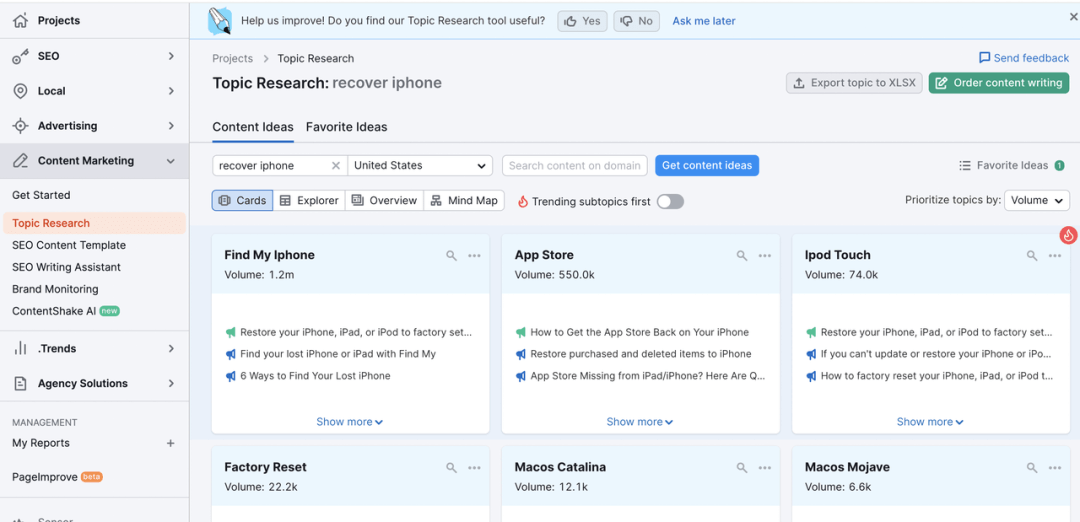Viewport: 1080px width, 522px height.
Task: Click the search icon on Ipod Touch card
Action: click(1032, 256)
